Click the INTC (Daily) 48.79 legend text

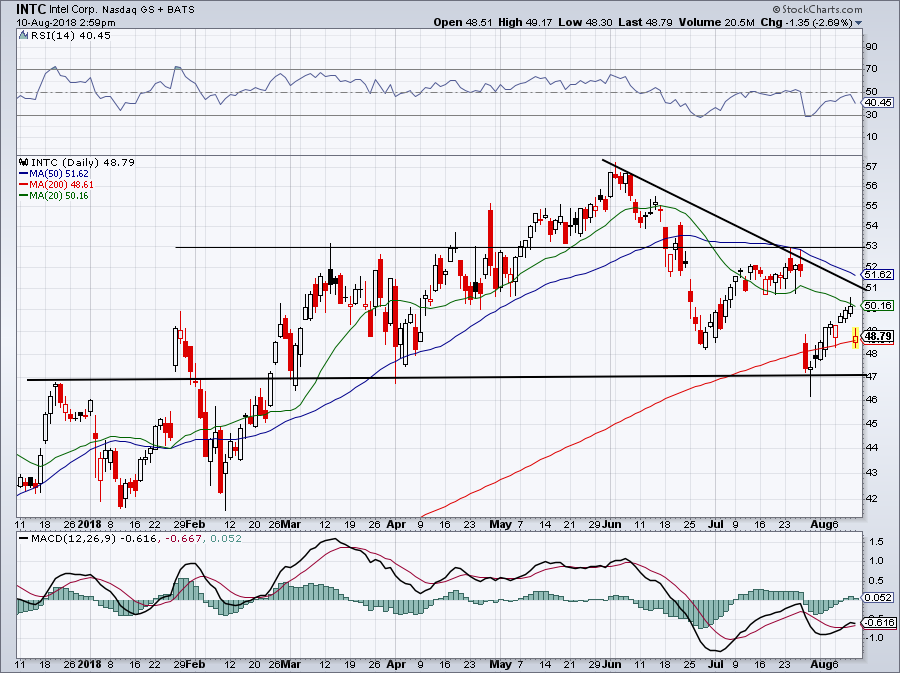(x=83, y=162)
